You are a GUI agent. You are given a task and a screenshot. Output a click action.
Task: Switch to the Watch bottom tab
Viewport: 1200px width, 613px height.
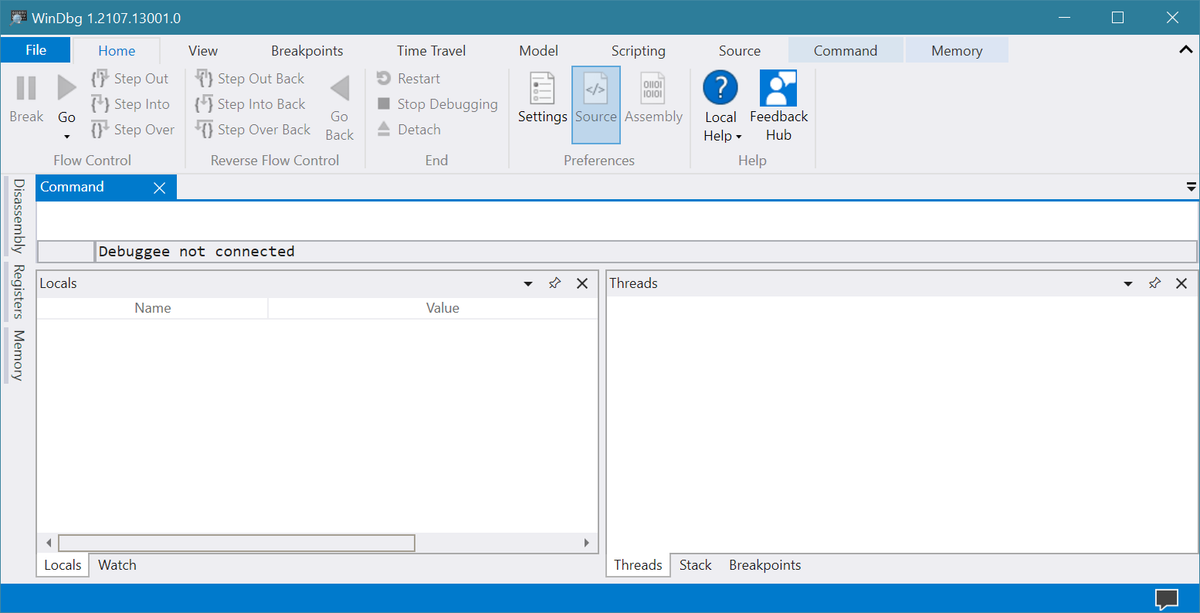[x=117, y=565]
